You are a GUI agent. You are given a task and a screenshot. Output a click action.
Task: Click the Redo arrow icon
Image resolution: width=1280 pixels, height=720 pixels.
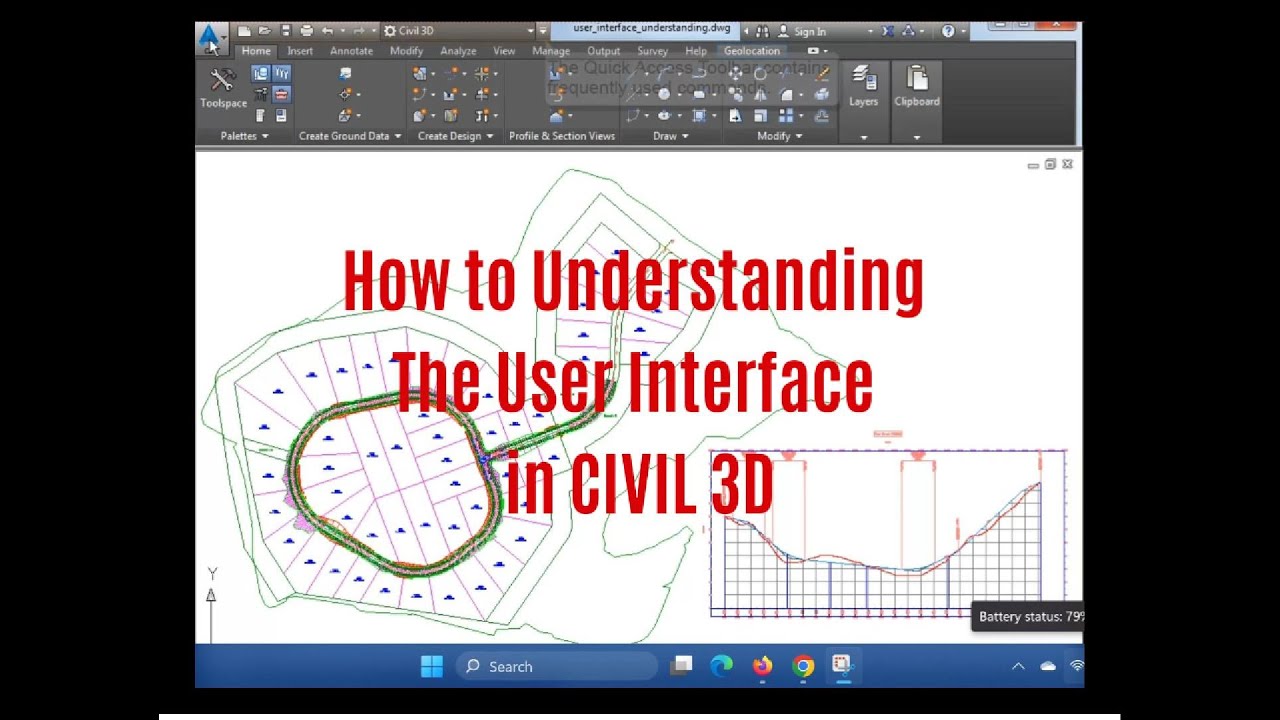tap(358, 31)
